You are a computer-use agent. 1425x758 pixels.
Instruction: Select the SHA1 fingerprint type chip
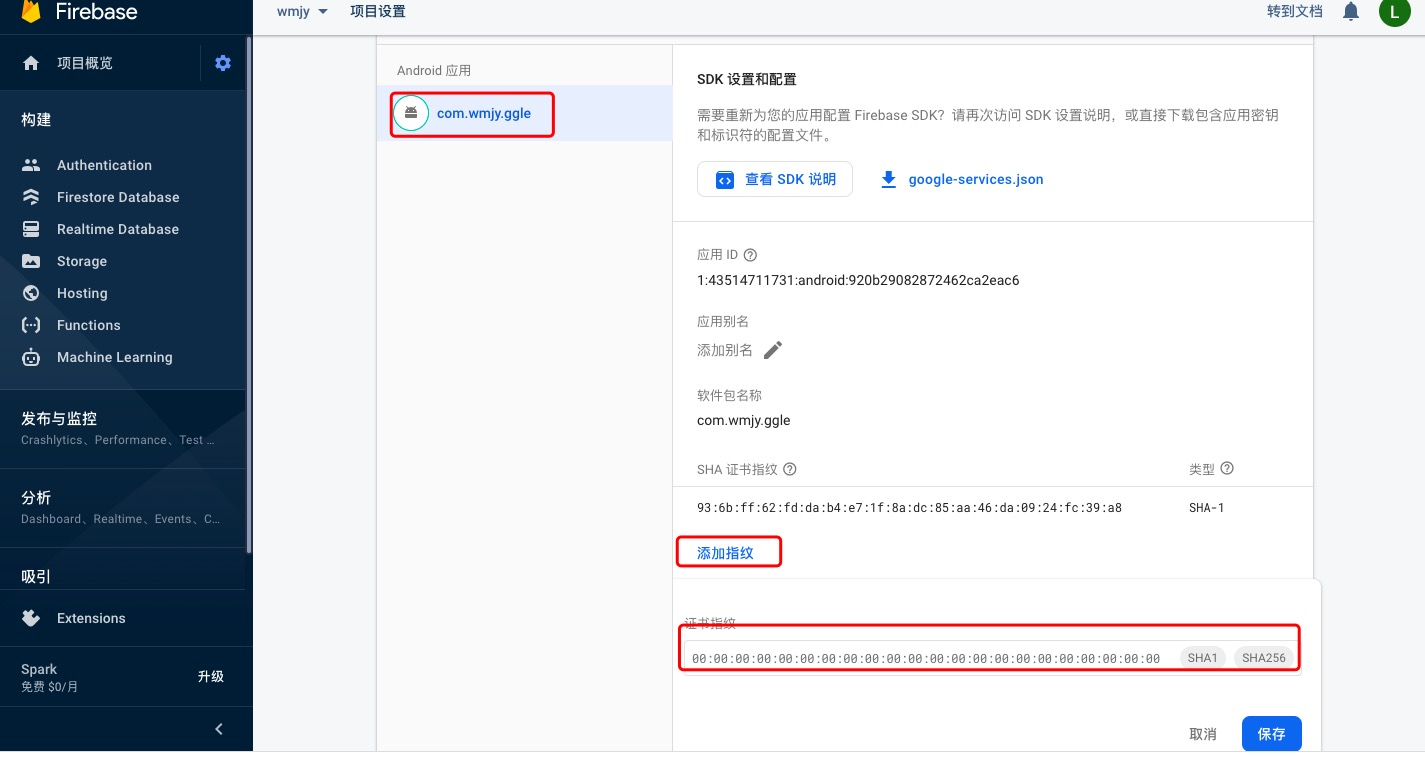[1202, 657]
